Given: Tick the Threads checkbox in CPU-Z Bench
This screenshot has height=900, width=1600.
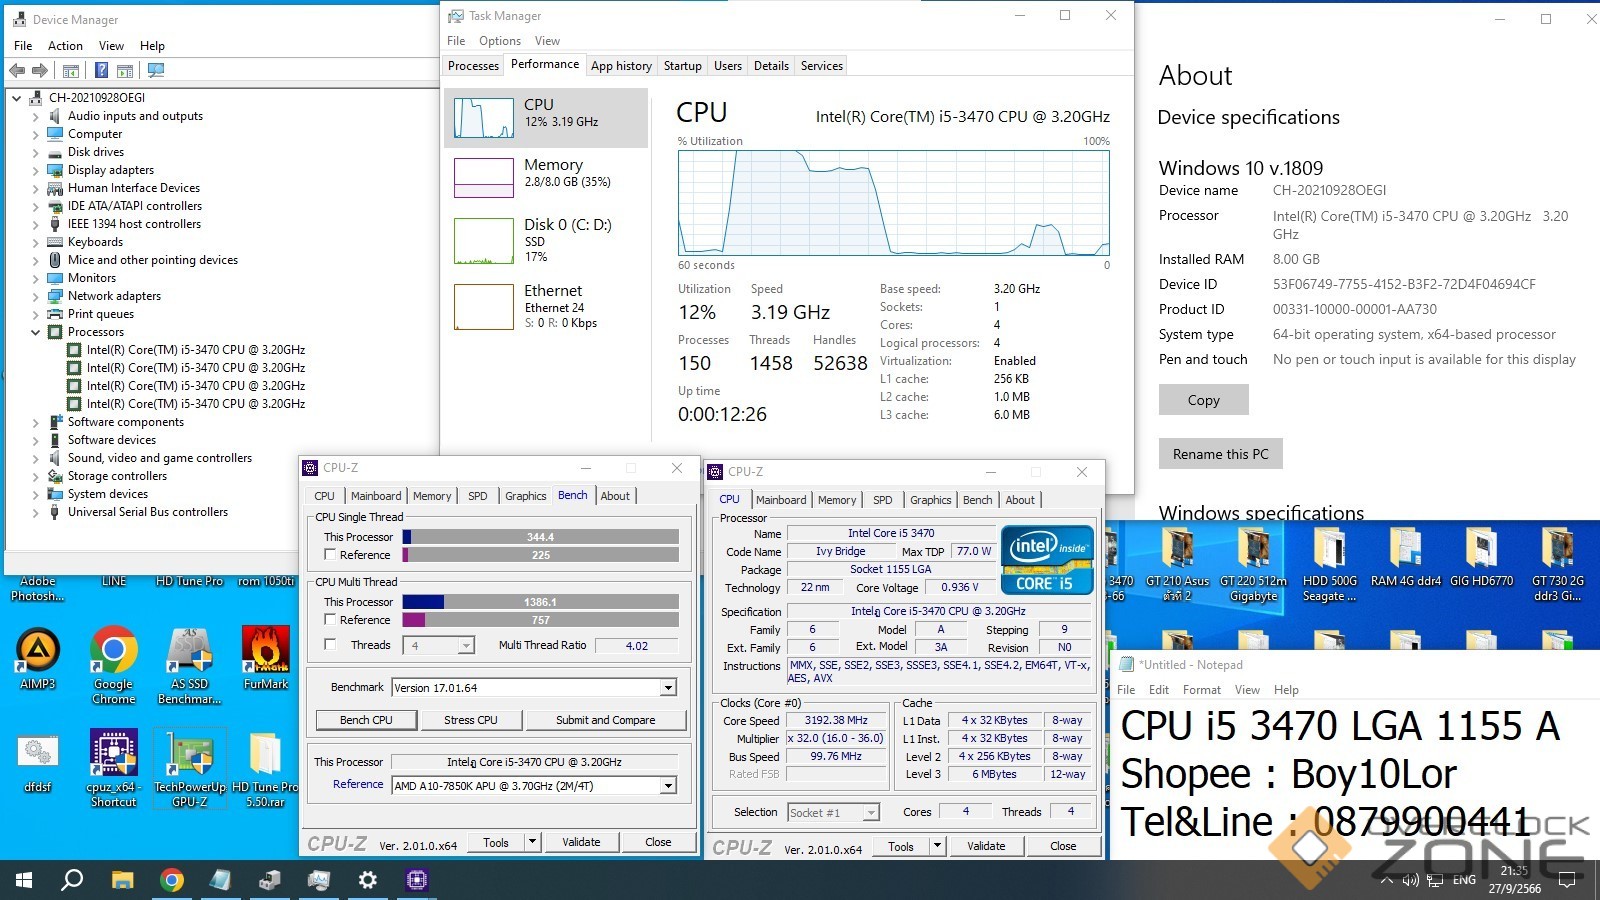Looking at the screenshot, I should coord(330,645).
